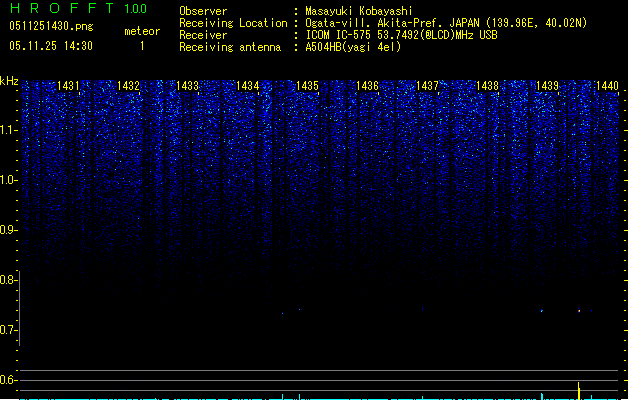Click the antenna A504HB(yagi 4el) text
Image resolution: width=629 pixels, height=400 pixels.
coord(353,47)
